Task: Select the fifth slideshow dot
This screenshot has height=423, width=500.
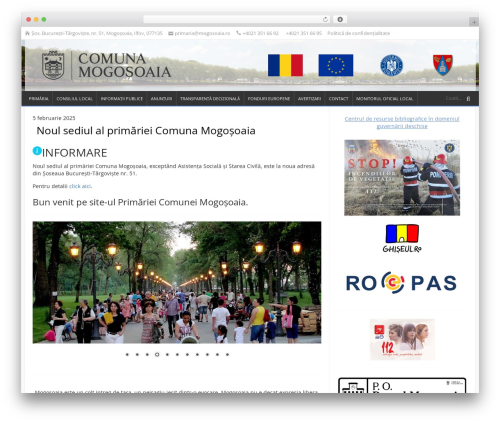Action: (x=167, y=354)
